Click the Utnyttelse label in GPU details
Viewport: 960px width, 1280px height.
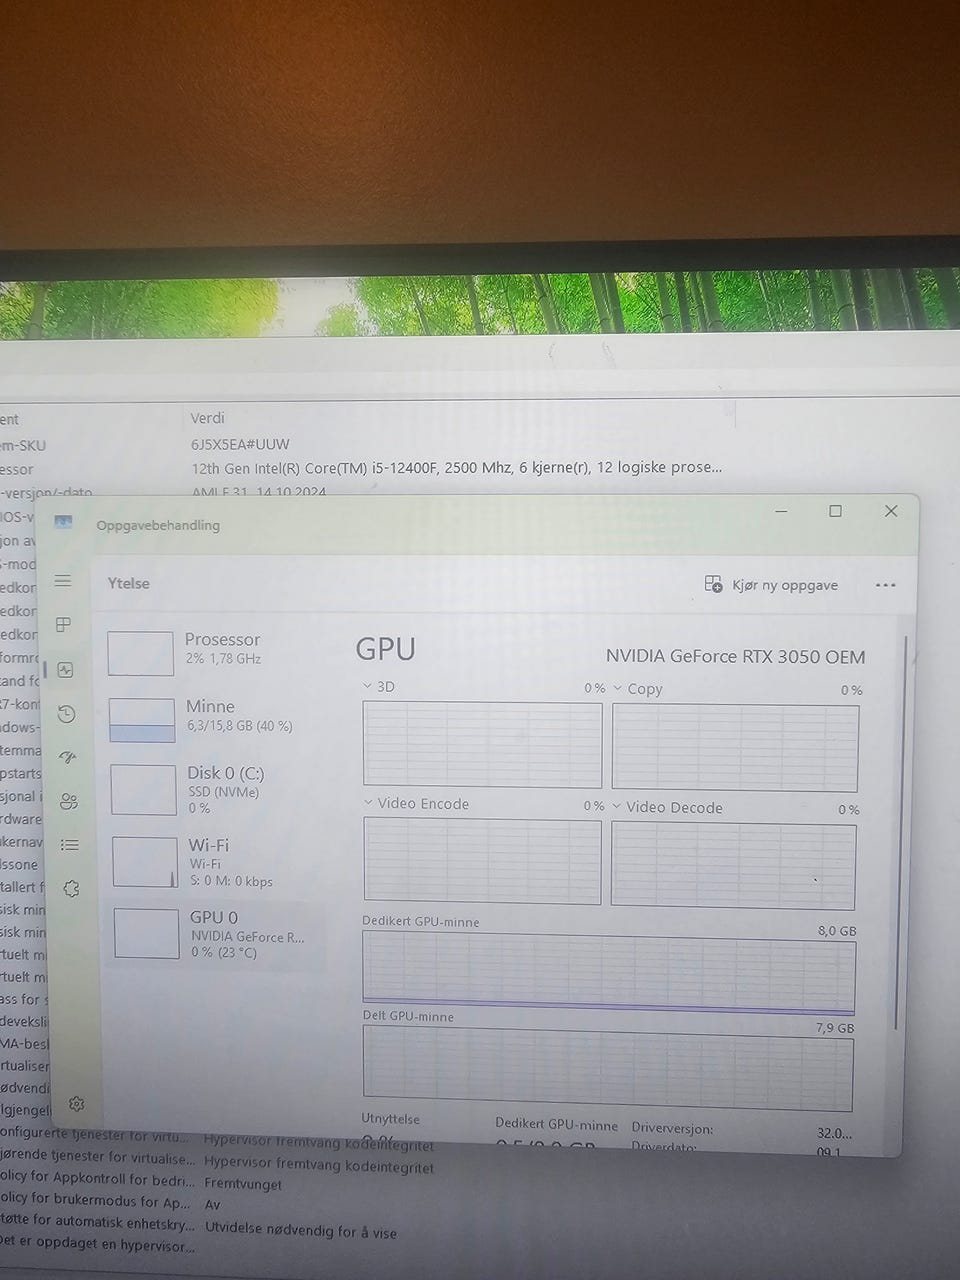pyautogui.click(x=390, y=1118)
